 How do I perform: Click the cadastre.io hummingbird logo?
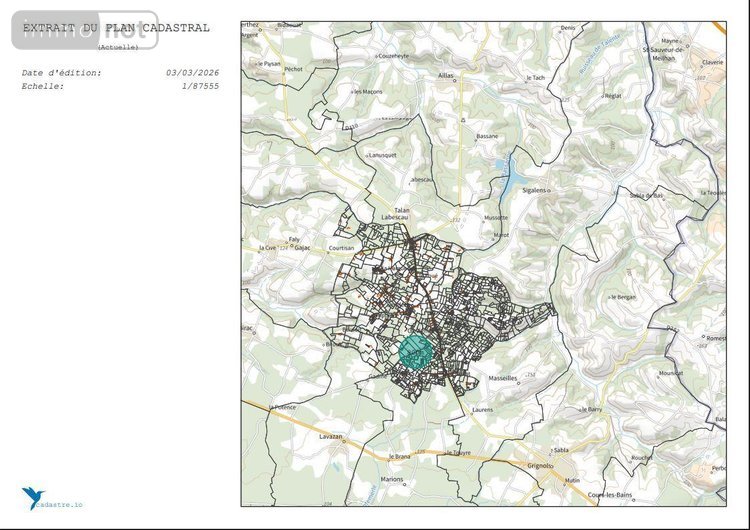click(x=33, y=497)
